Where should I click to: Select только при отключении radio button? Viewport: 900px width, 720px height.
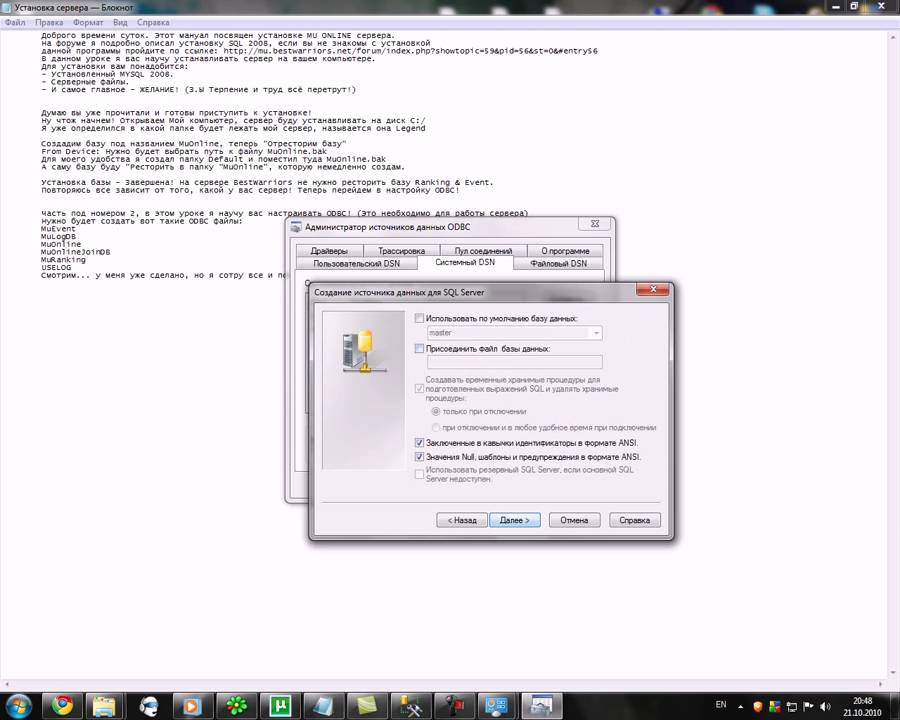(x=436, y=411)
